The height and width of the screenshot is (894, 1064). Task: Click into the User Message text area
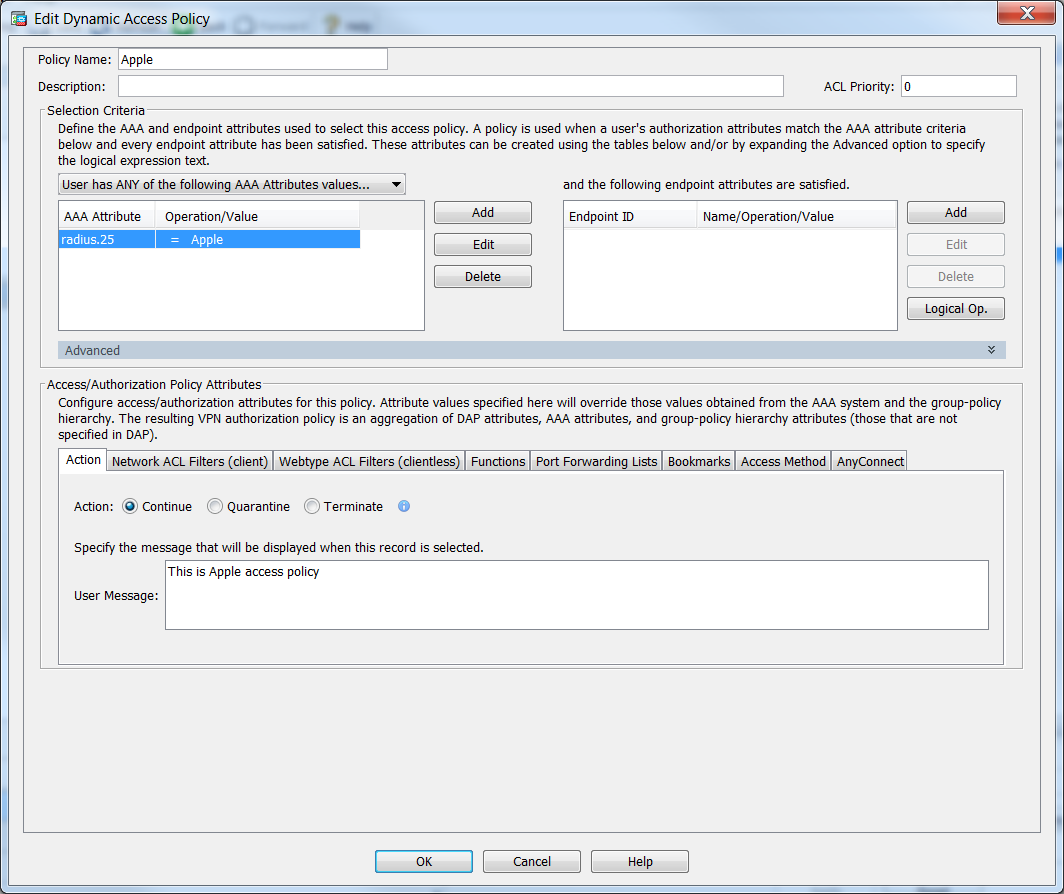tap(576, 595)
